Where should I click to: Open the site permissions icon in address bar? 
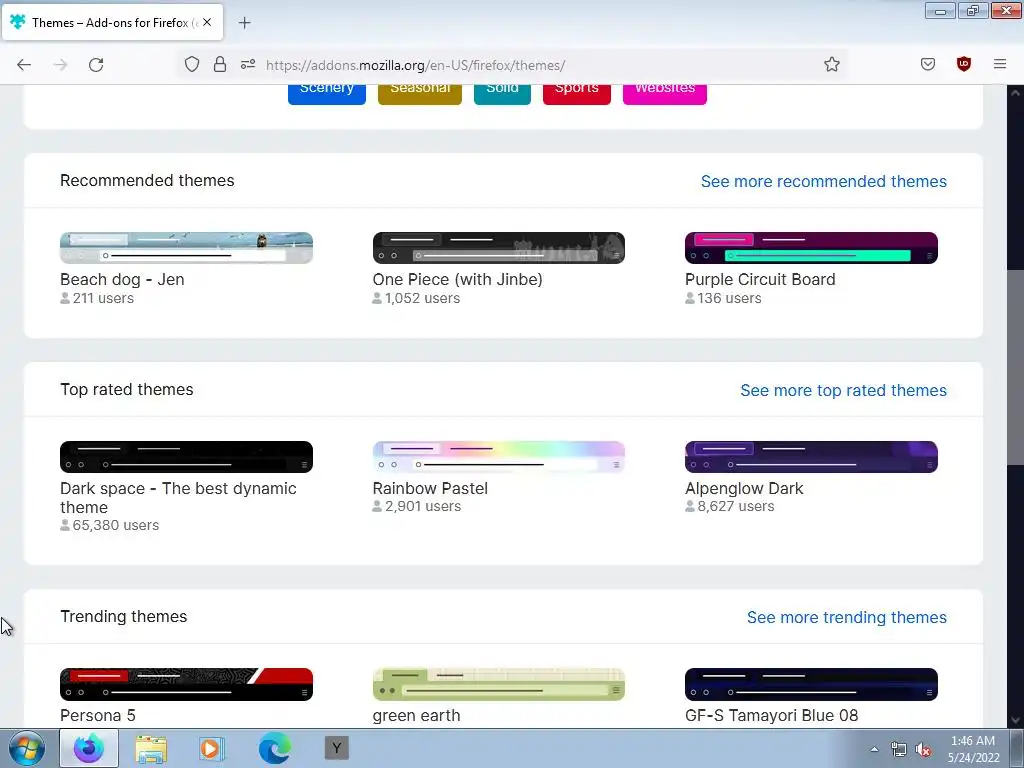248,64
